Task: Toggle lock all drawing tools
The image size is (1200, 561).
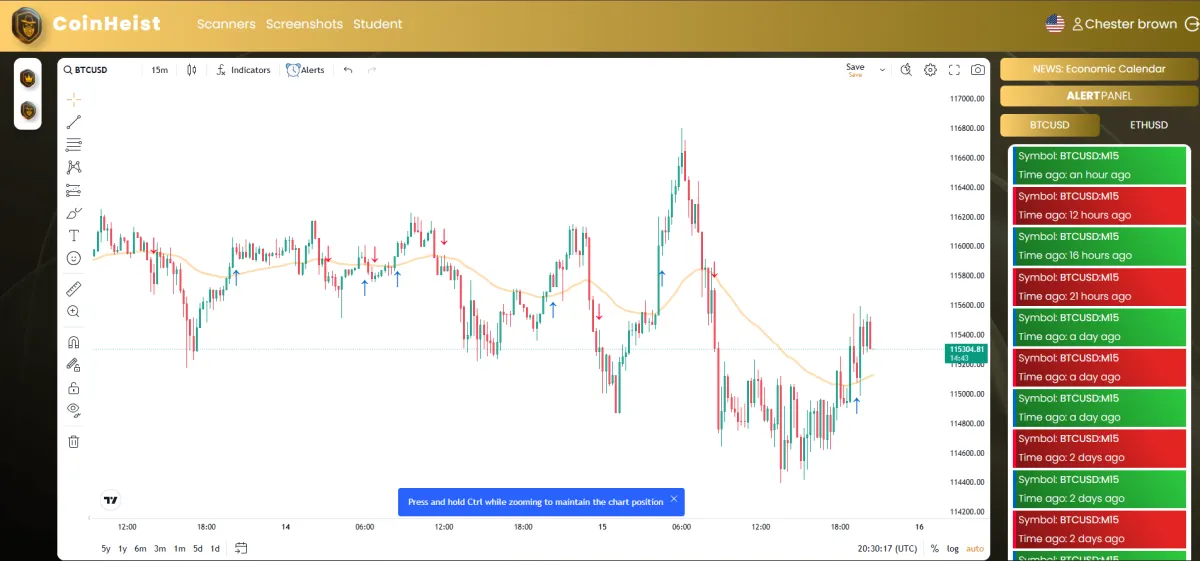Action: (x=74, y=388)
